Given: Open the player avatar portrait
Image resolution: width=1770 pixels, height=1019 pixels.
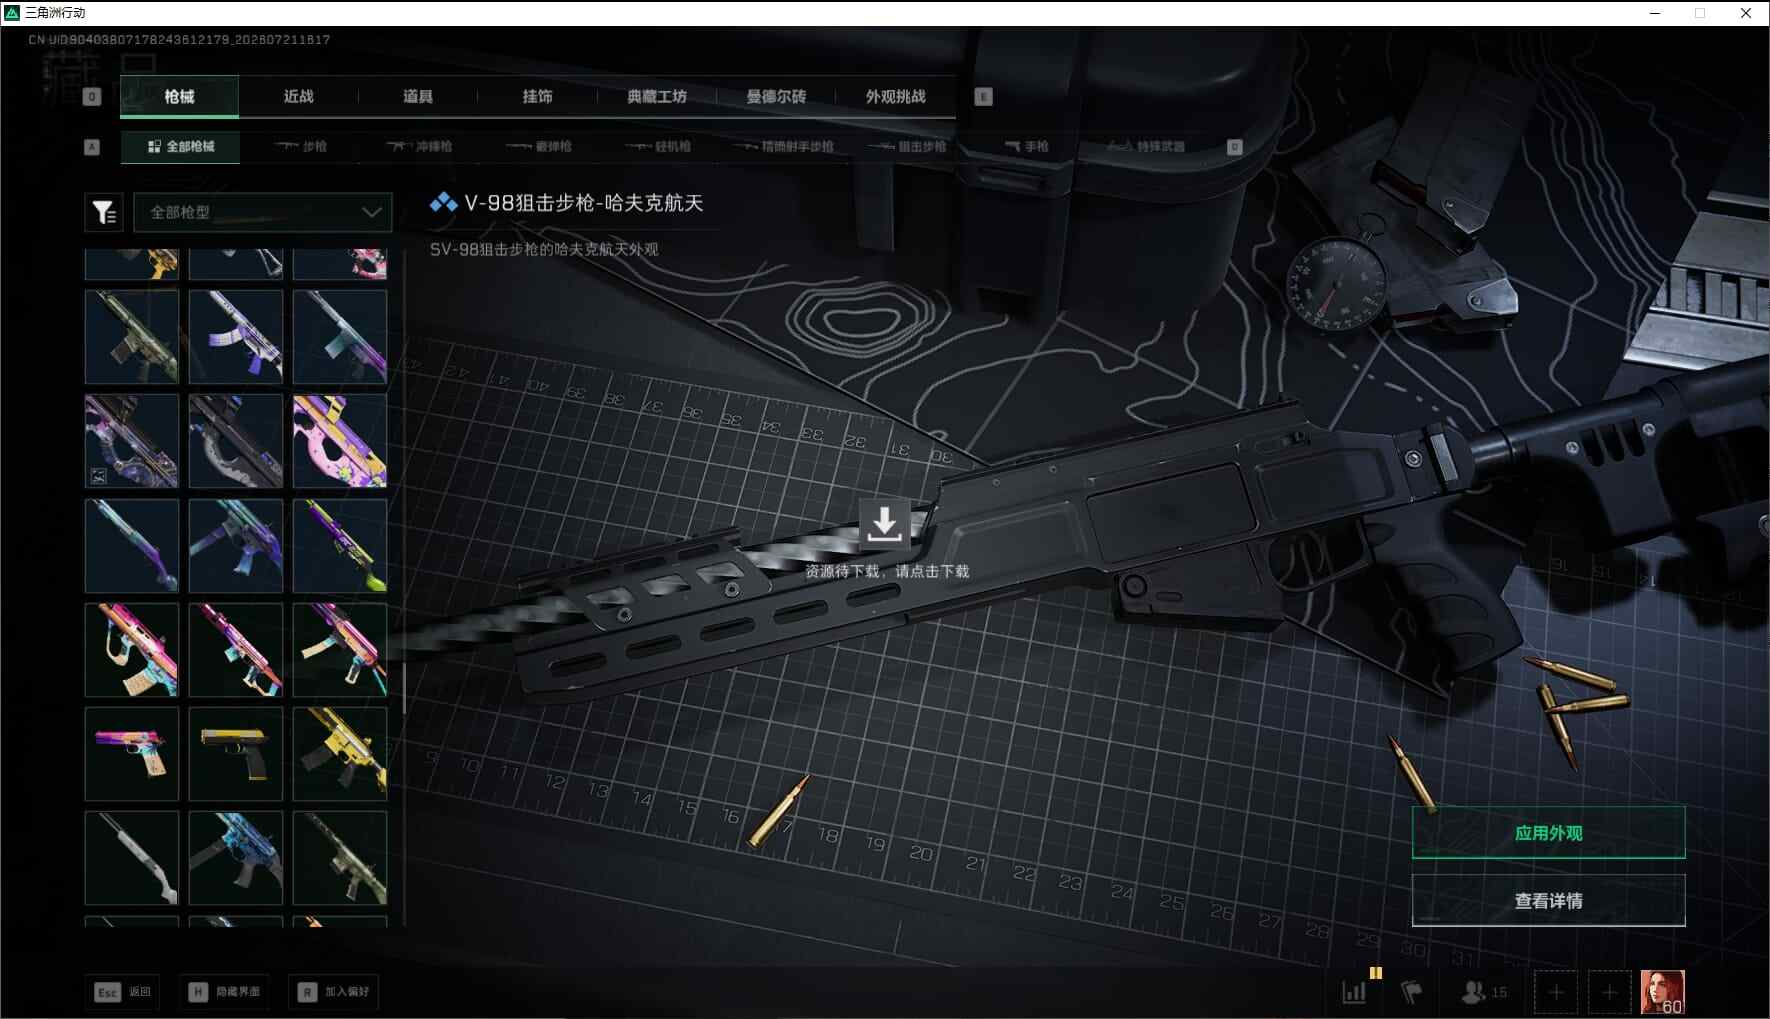Looking at the screenshot, I should [x=1662, y=992].
